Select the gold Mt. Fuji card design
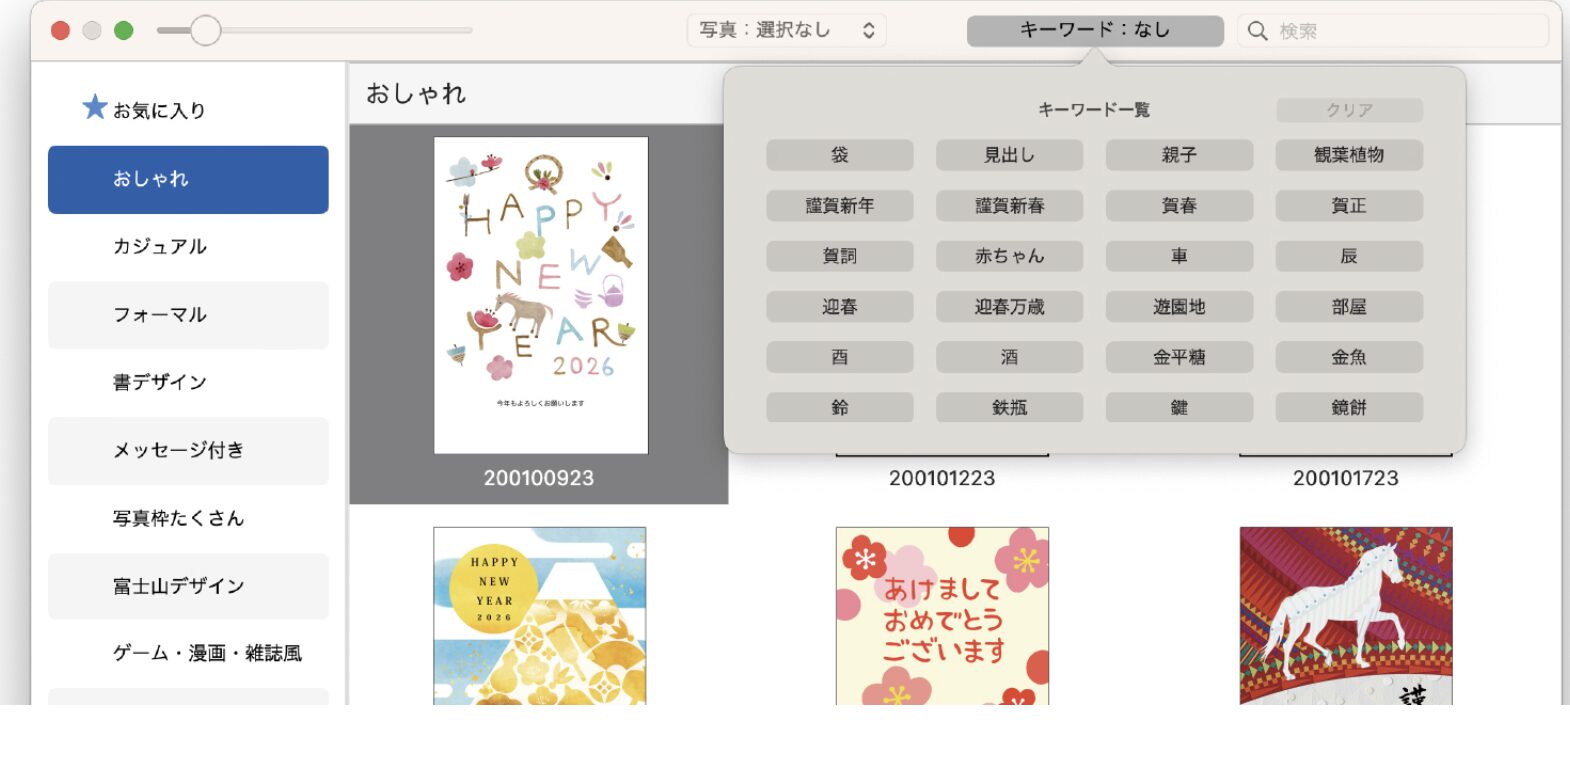The image size is (1570, 766). (x=539, y=615)
